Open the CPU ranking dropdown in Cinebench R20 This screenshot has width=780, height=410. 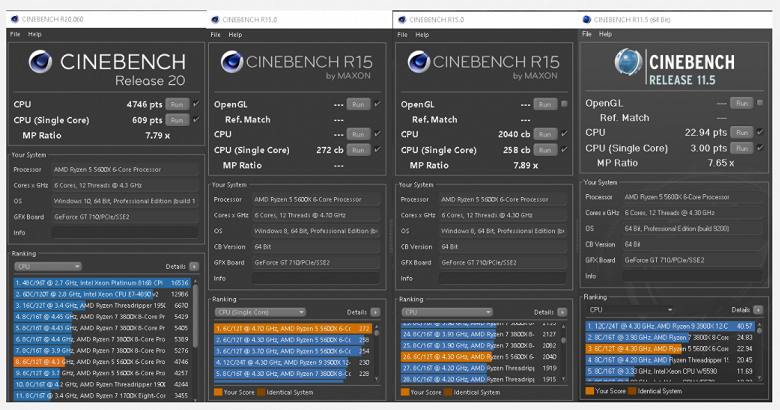click(x=47, y=267)
